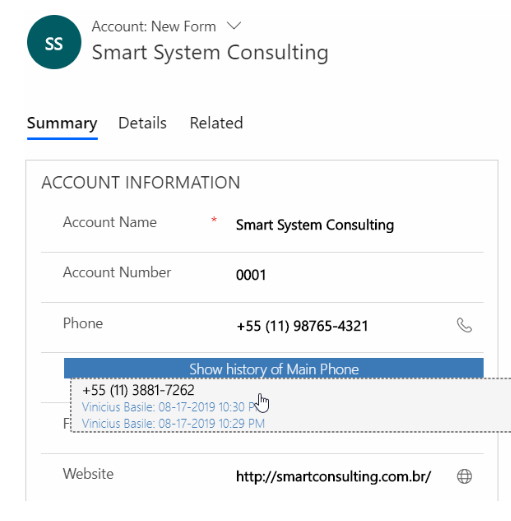The height and width of the screenshot is (521, 511).
Task: Edit the Account Number field 0001
Action: 251,275
